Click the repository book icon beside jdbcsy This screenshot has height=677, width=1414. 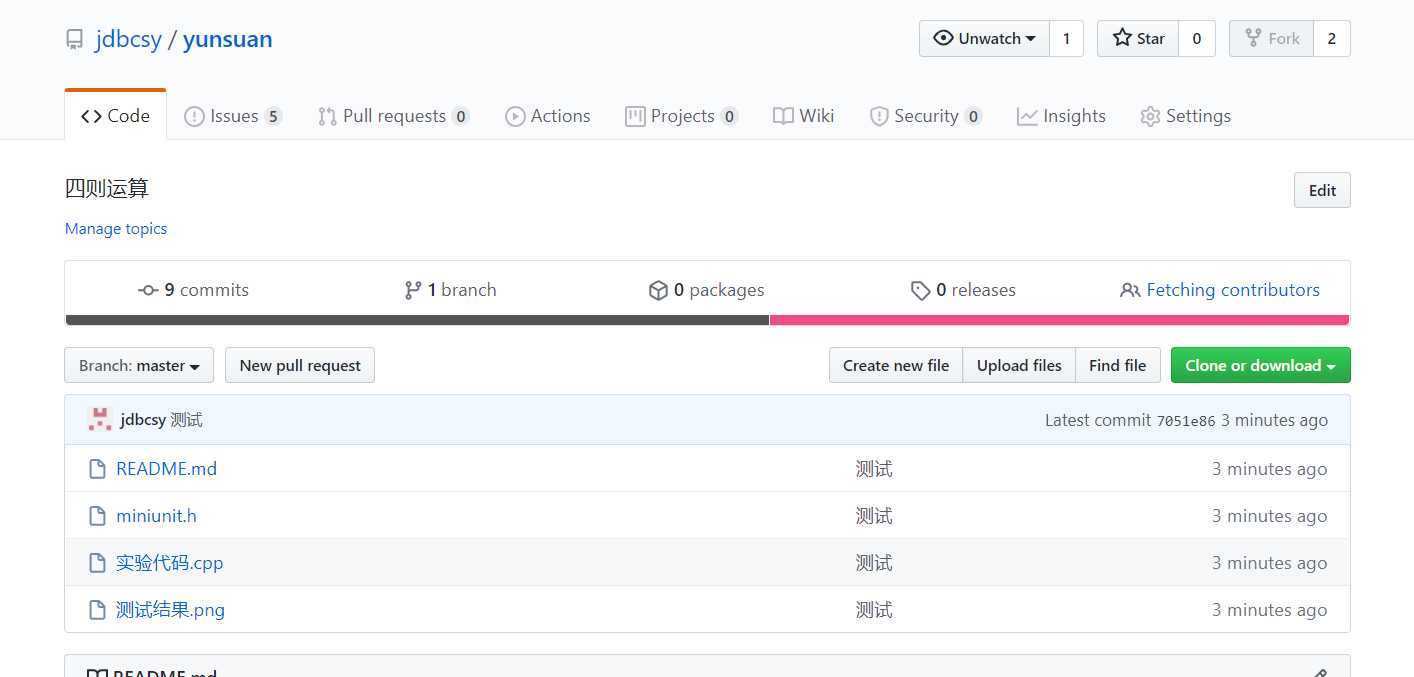click(74, 39)
